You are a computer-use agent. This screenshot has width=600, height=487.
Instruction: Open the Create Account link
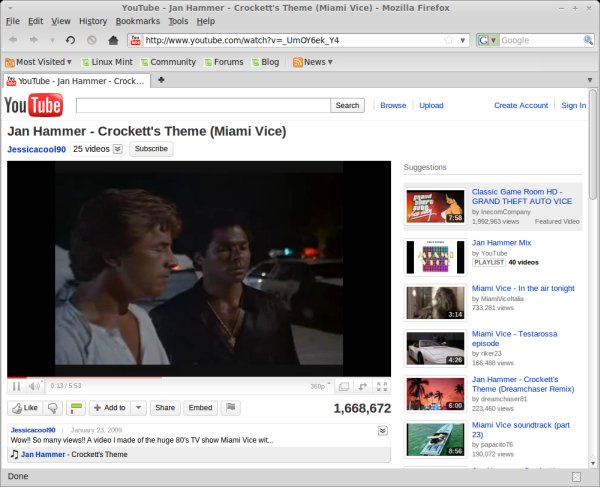coord(520,105)
